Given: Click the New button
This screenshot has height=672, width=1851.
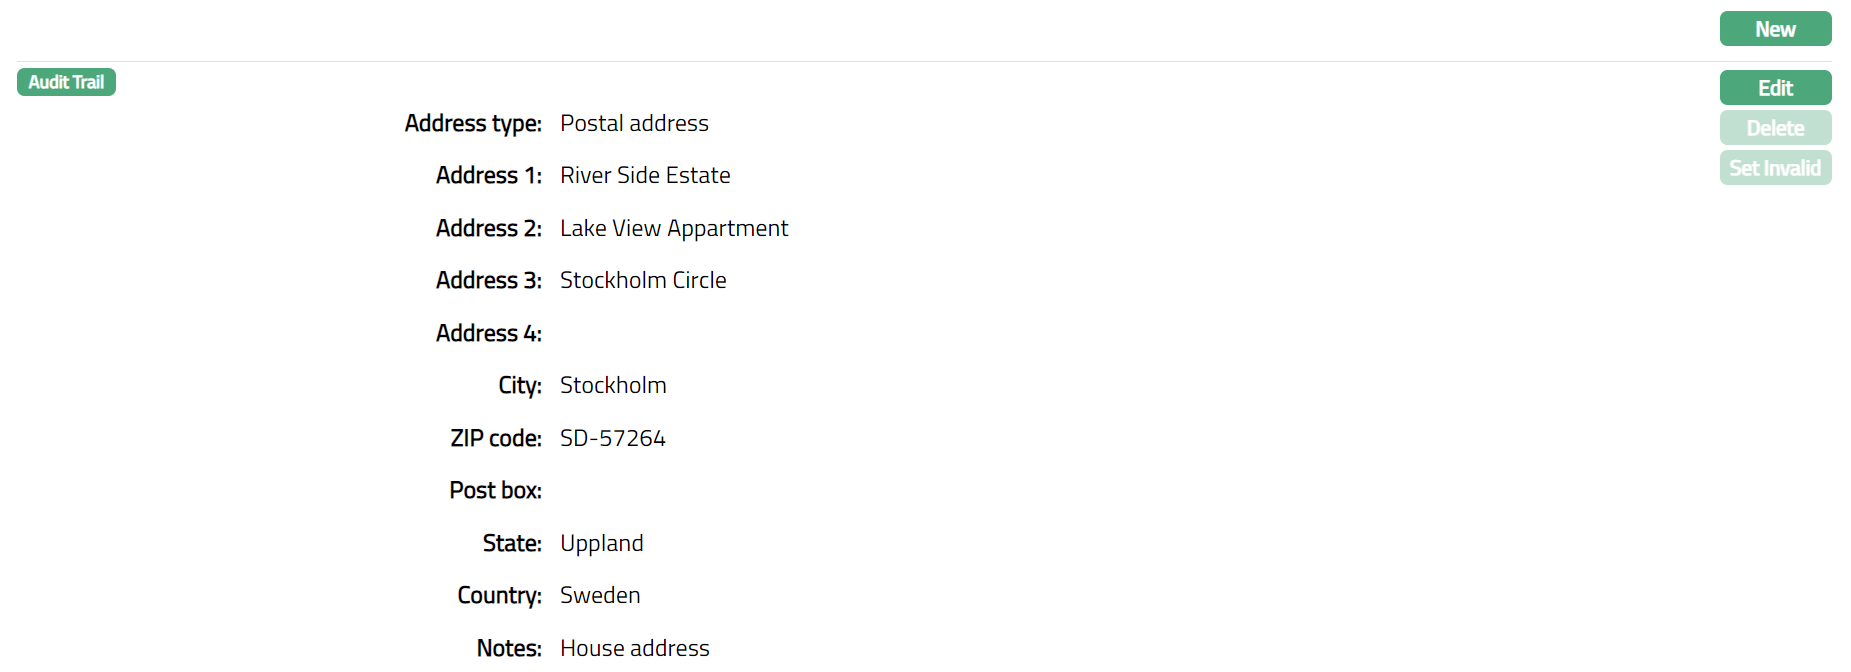Looking at the screenshot, I should (x=1775, y=29).
